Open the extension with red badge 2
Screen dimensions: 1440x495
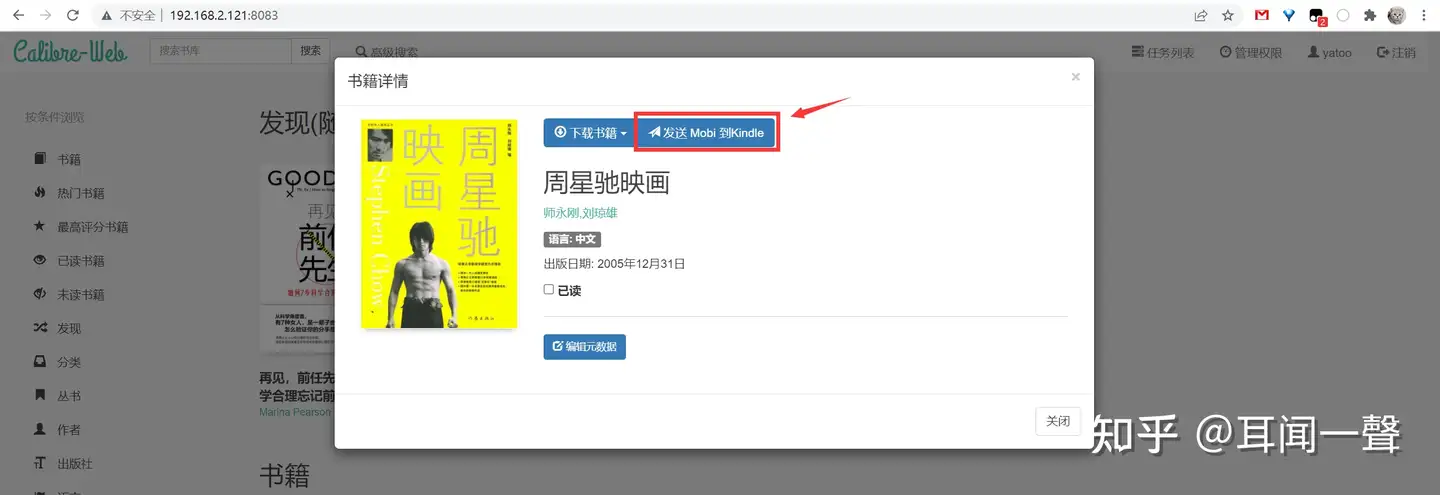point(1317,17)
